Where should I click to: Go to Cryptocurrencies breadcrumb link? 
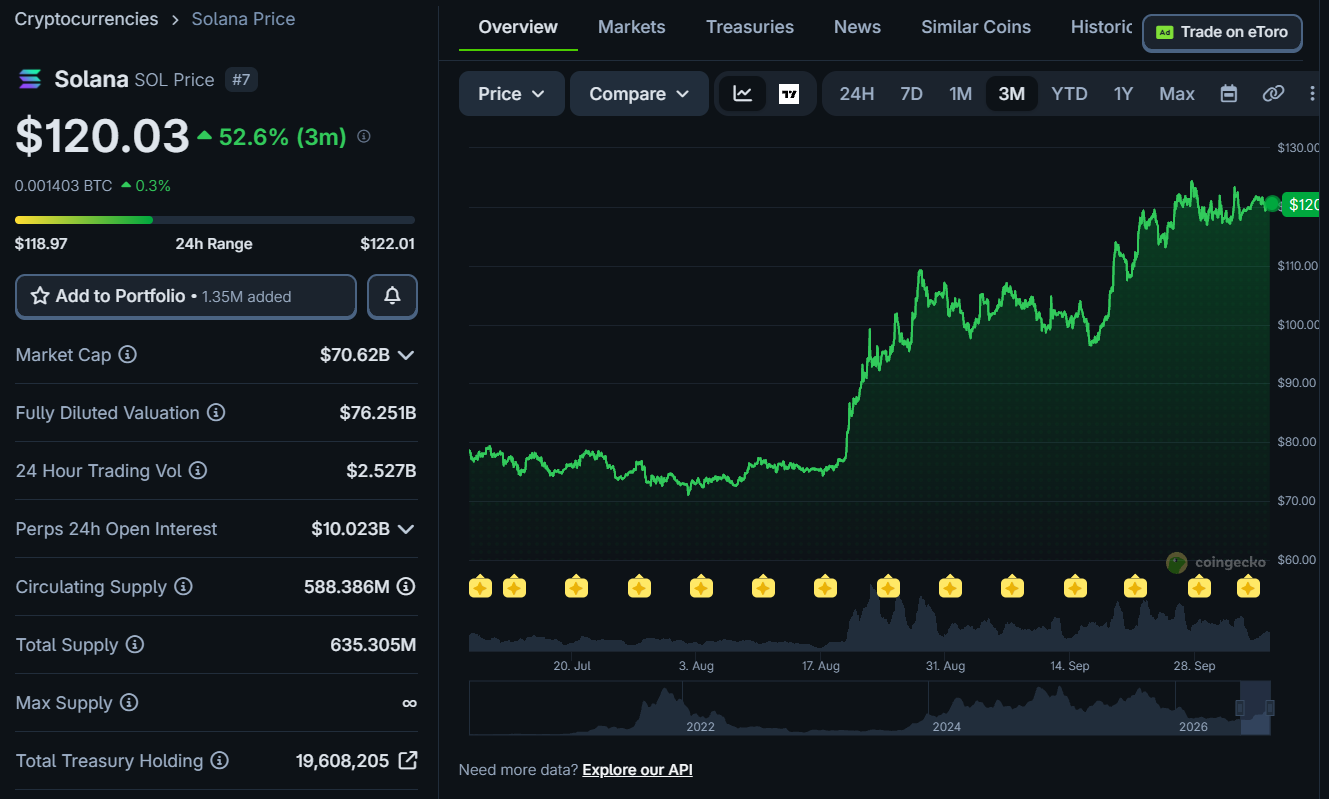[86, 19]
